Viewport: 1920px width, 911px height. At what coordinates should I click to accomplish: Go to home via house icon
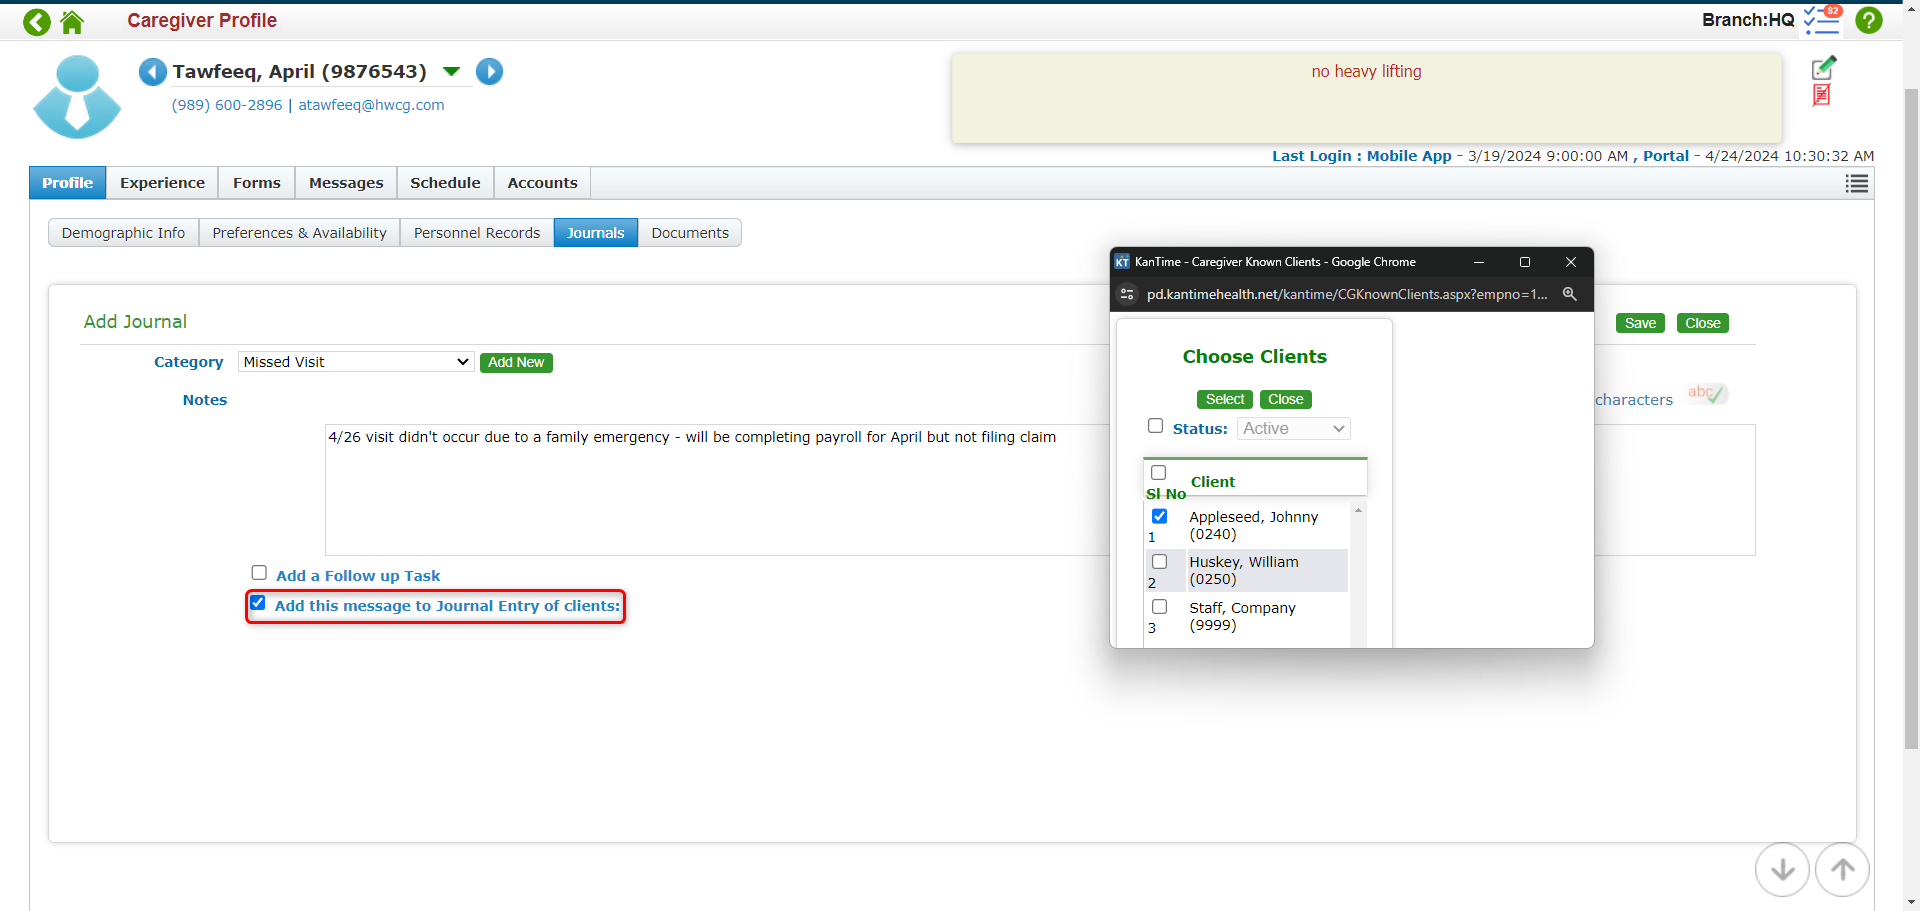click(72, 21)
